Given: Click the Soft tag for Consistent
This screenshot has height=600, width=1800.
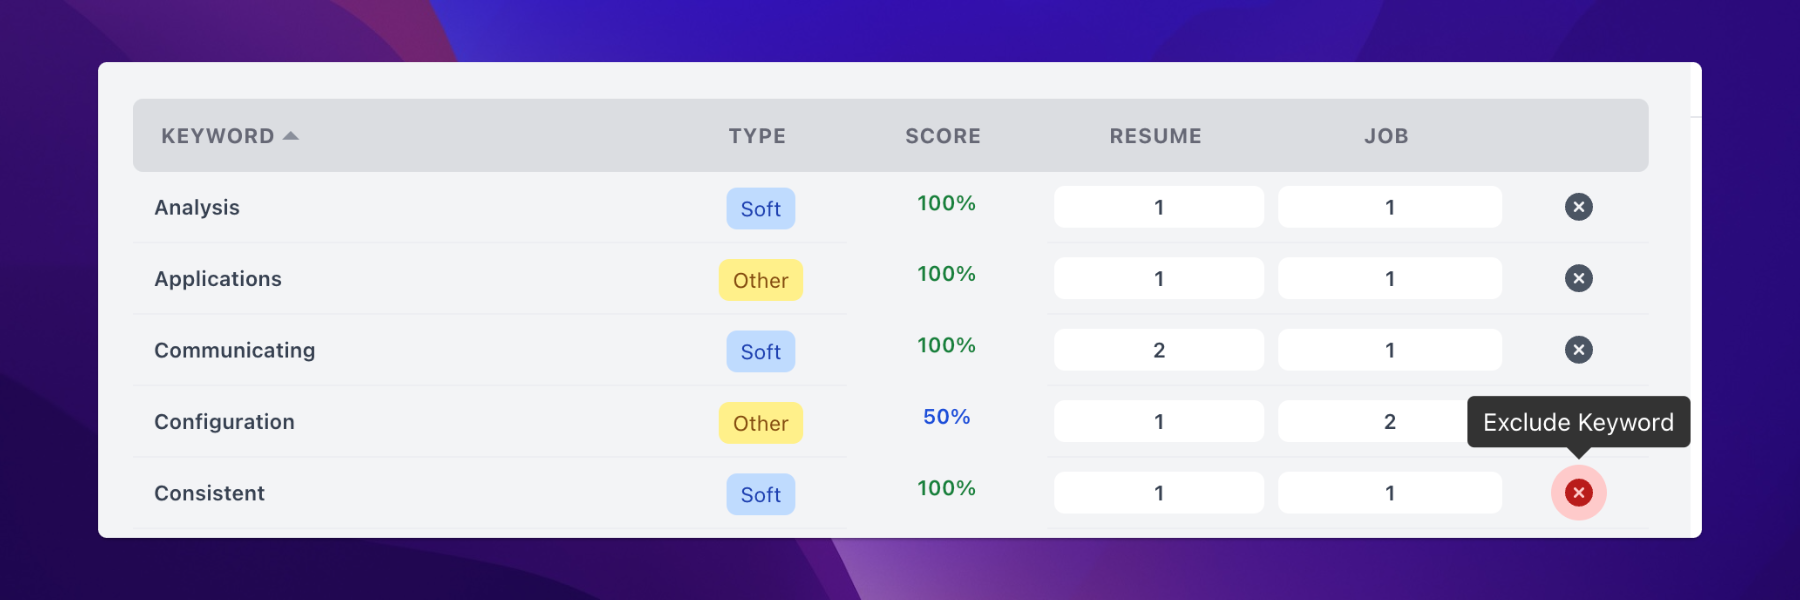Looking at the screenshot, I should tap(760, 495).
